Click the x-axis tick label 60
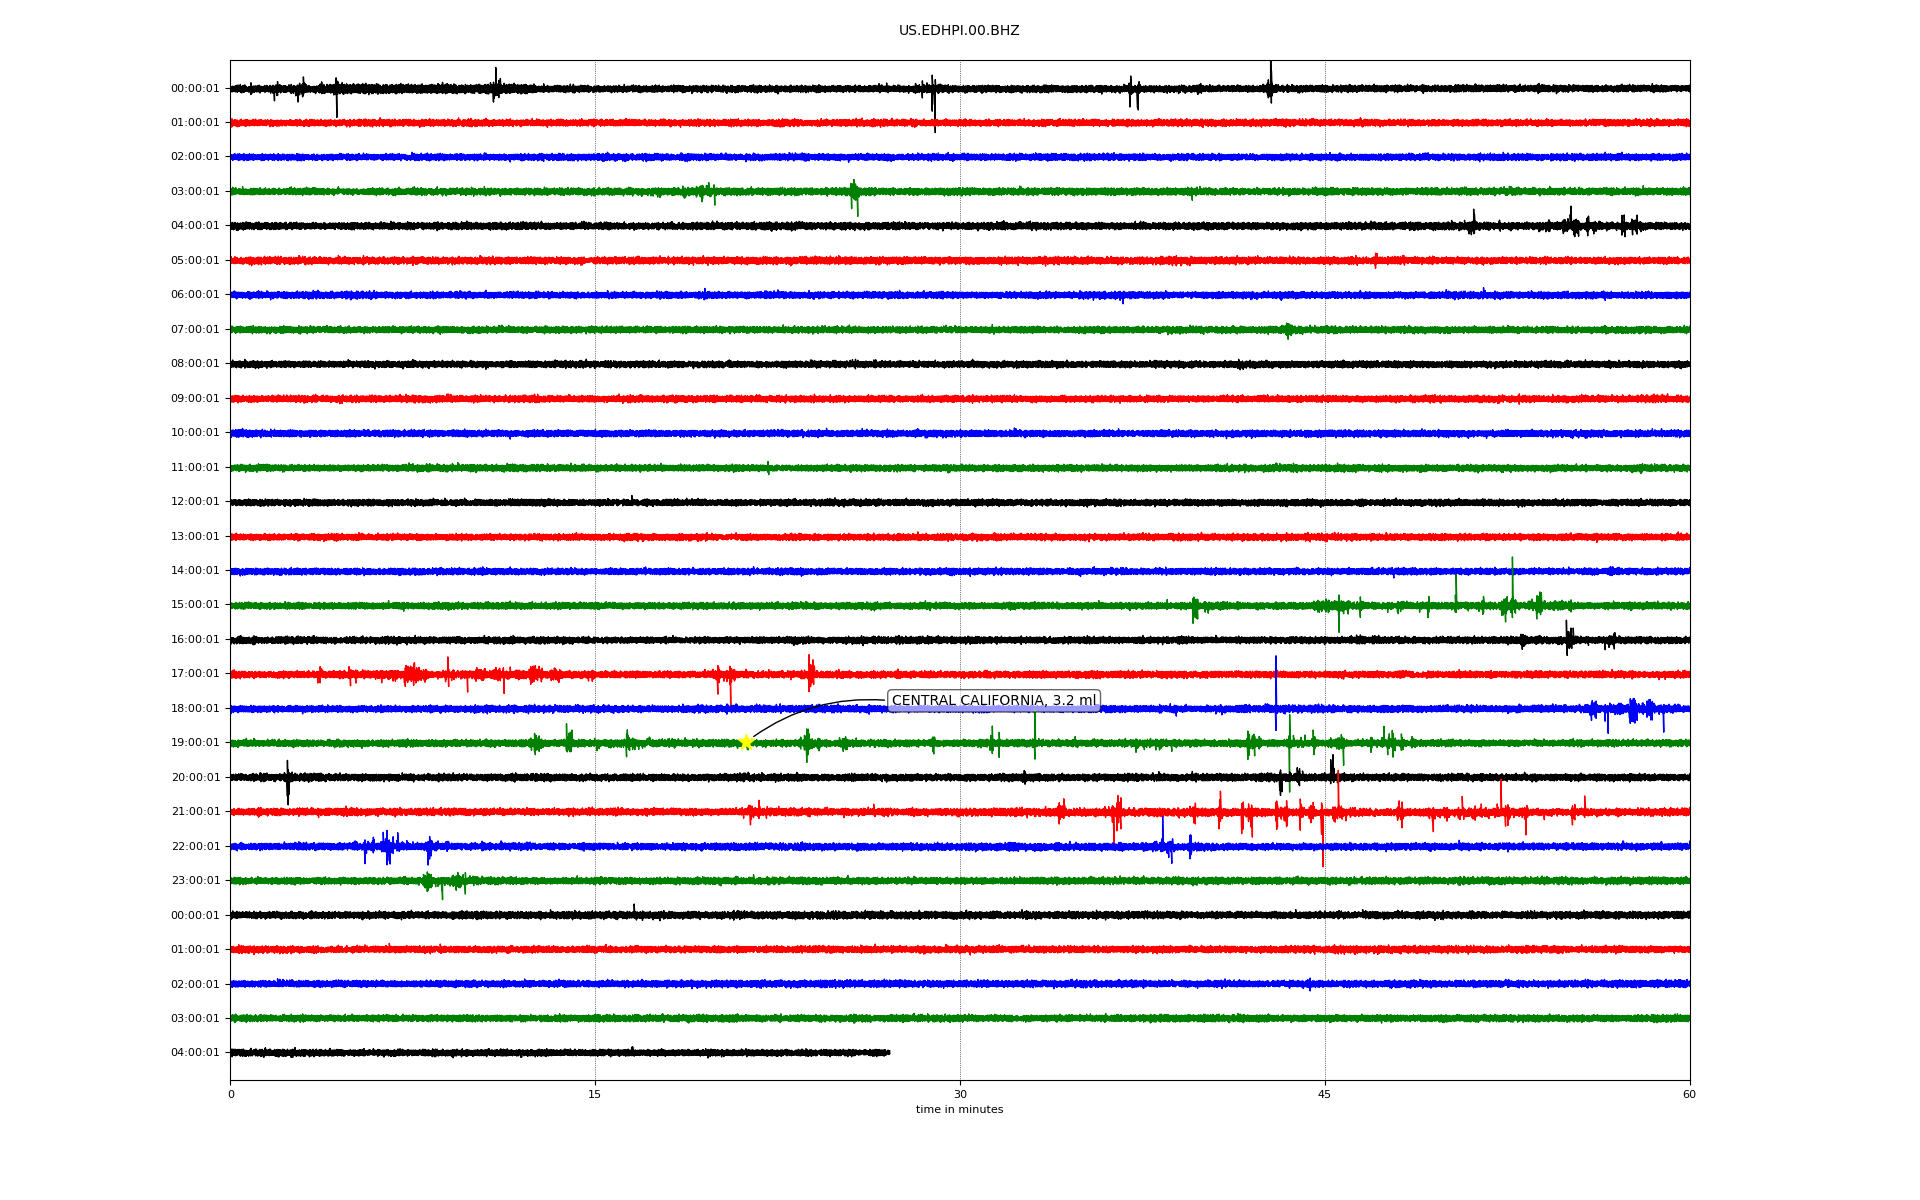The width and height of the screenshot is (1920, 1200). tap(1689, 1095)
